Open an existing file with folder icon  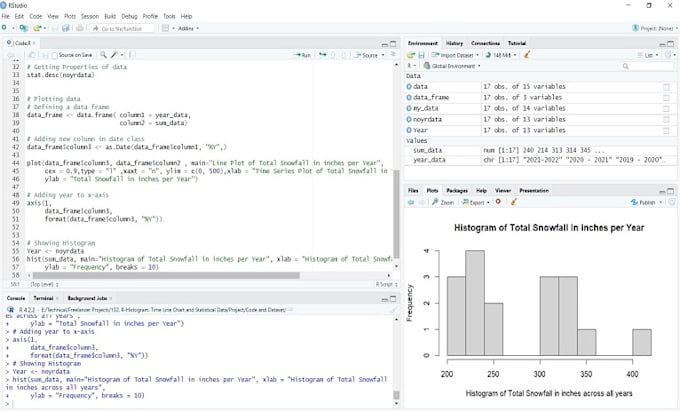click(37, 28)
